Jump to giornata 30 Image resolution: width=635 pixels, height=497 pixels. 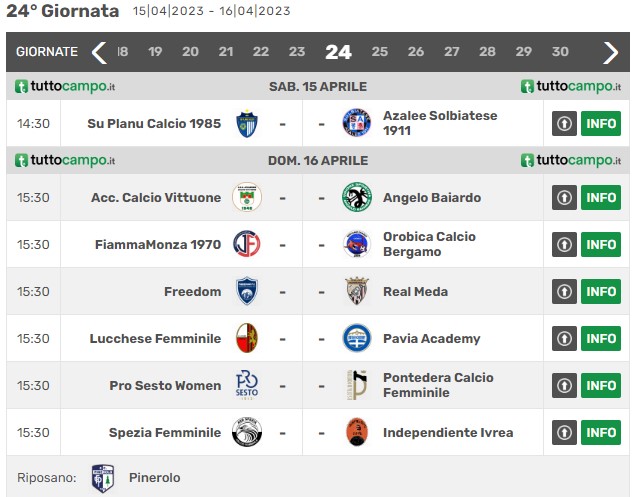[560, 52]
